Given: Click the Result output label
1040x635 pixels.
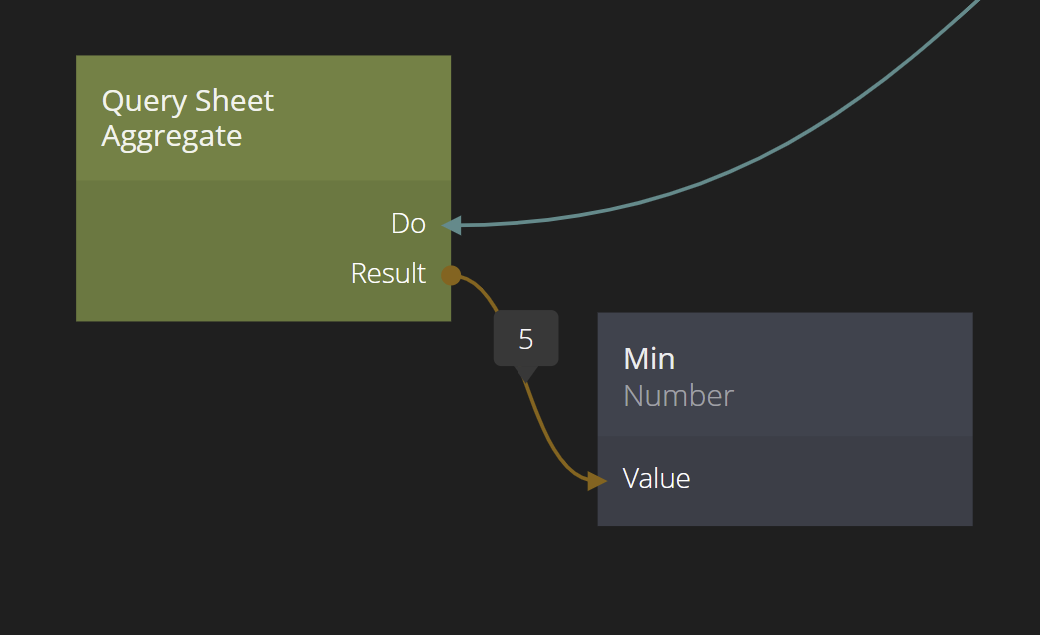Looking at the screenshot, I should (388, 274).
